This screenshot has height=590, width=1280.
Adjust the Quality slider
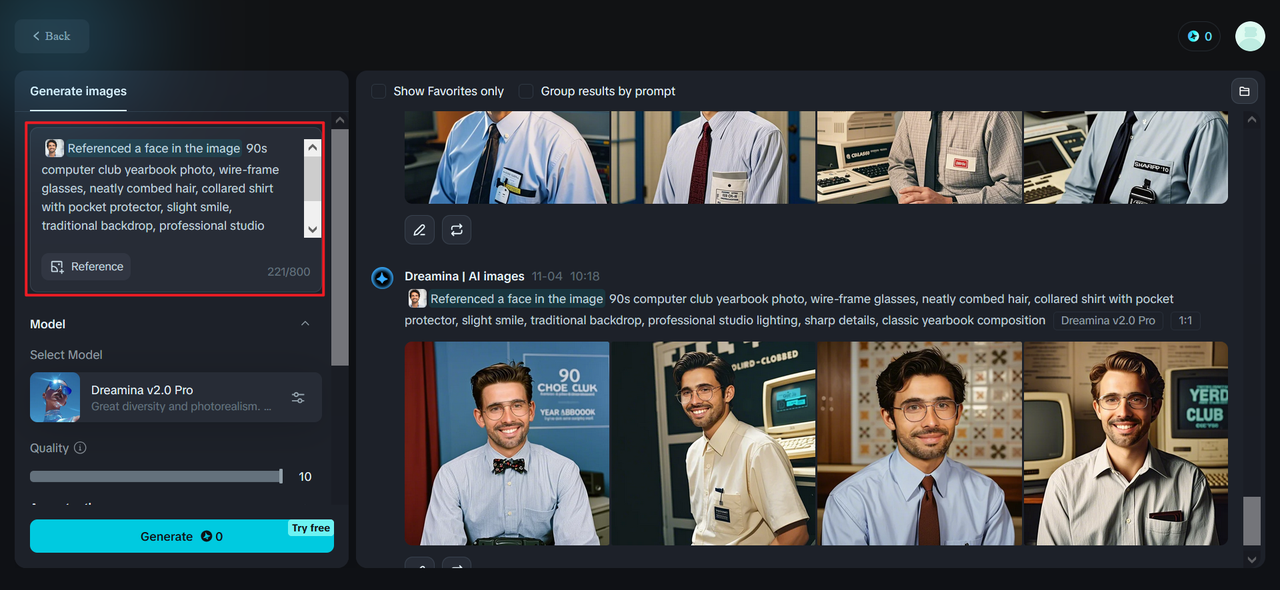[x=156, y=476]
